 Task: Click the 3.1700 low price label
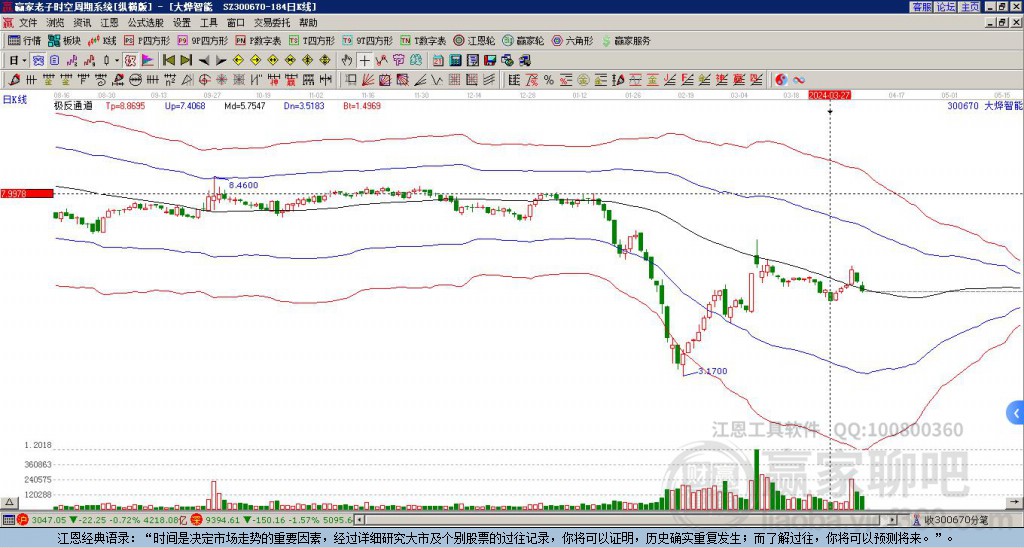click(712, 371)
